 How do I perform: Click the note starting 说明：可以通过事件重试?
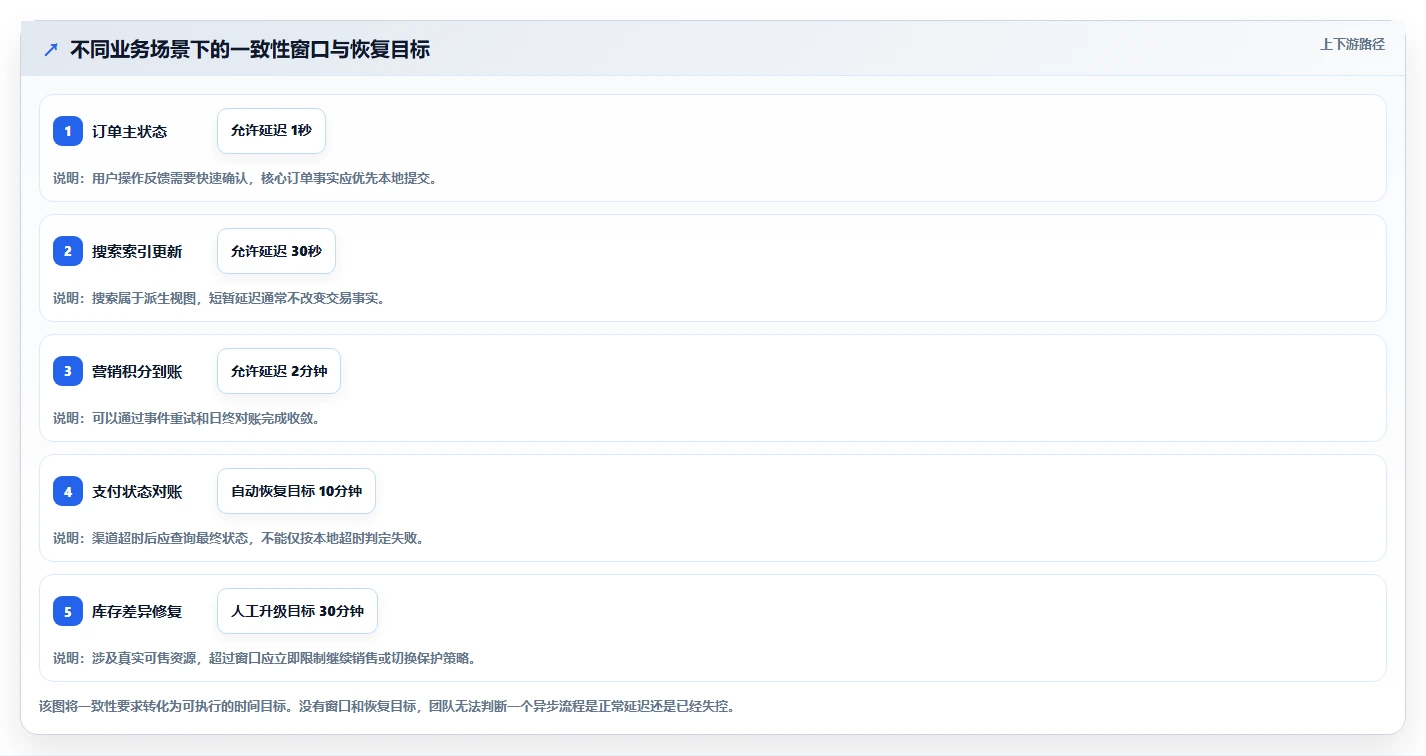pyautogui.click(x=186, y=418)
